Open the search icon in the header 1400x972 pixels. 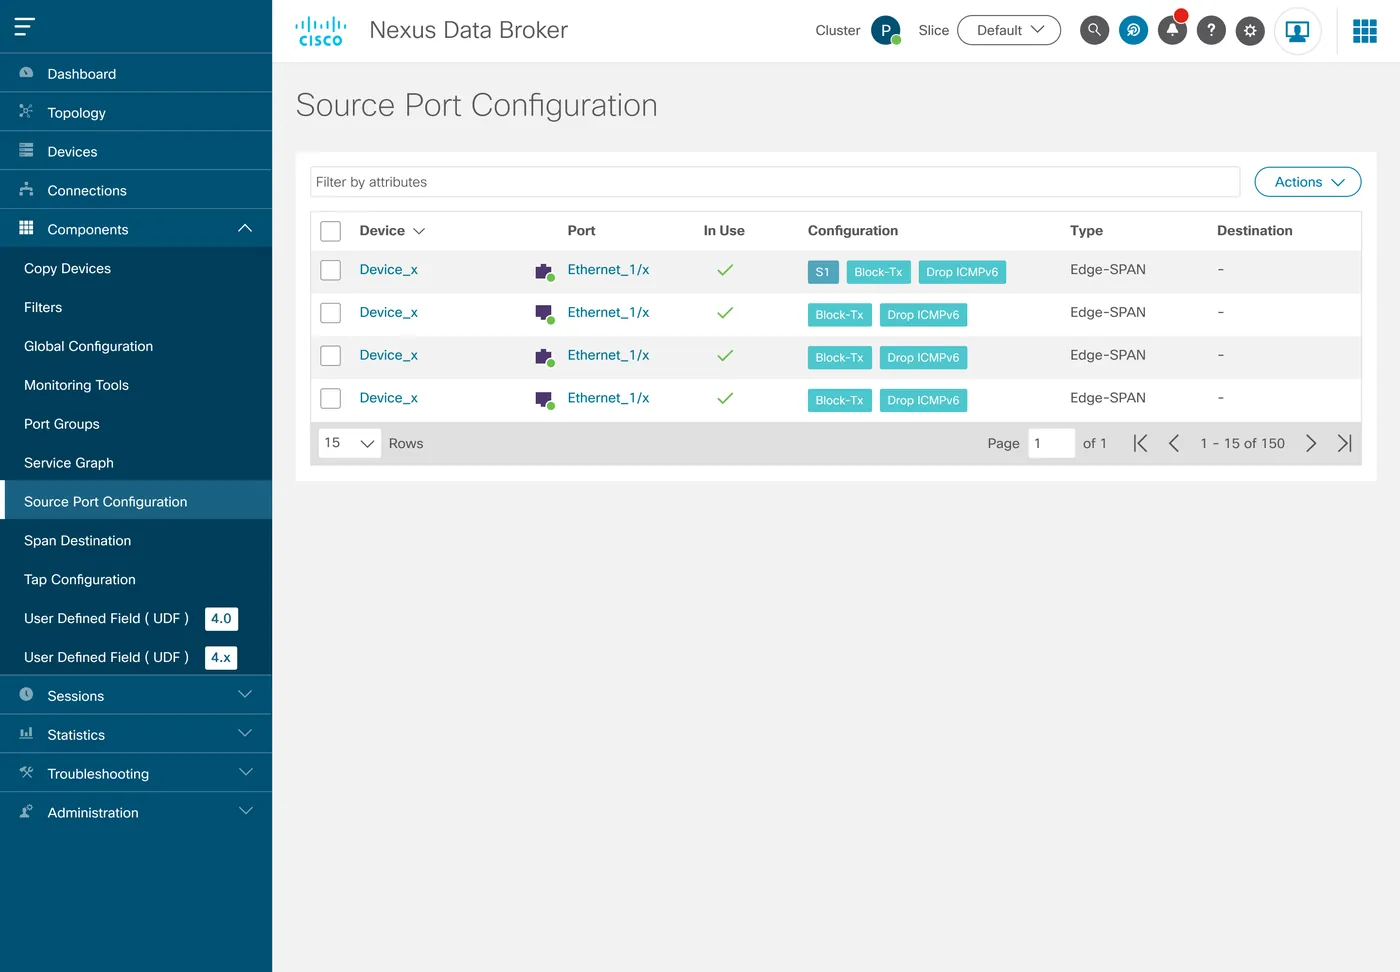1094,30
